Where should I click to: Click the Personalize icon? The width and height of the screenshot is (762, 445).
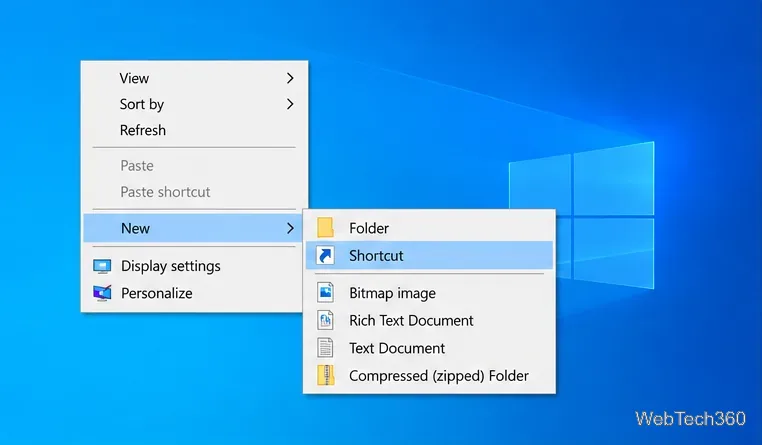click(x=102, y=293)
